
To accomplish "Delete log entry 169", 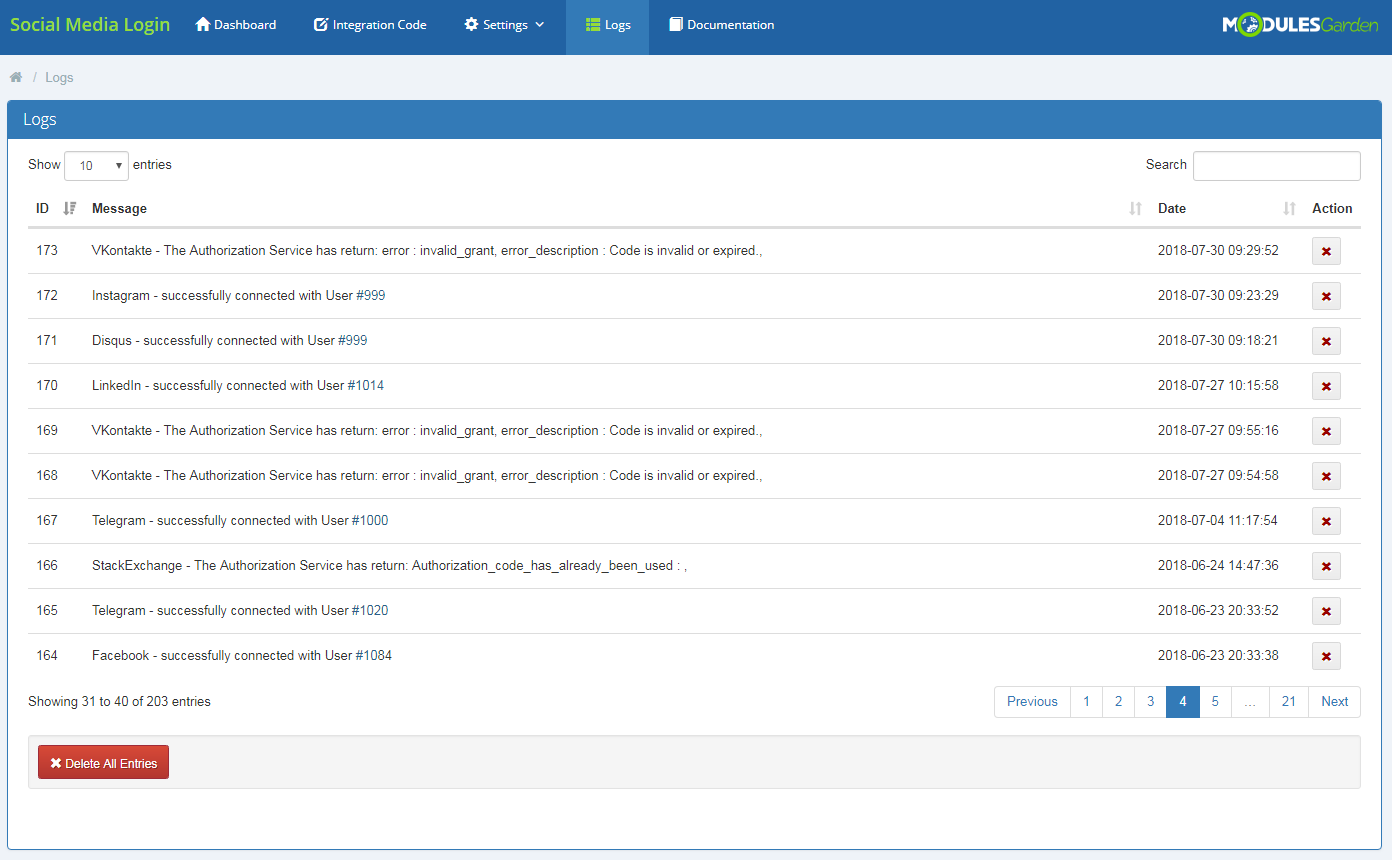I will tap(1326, 431).
